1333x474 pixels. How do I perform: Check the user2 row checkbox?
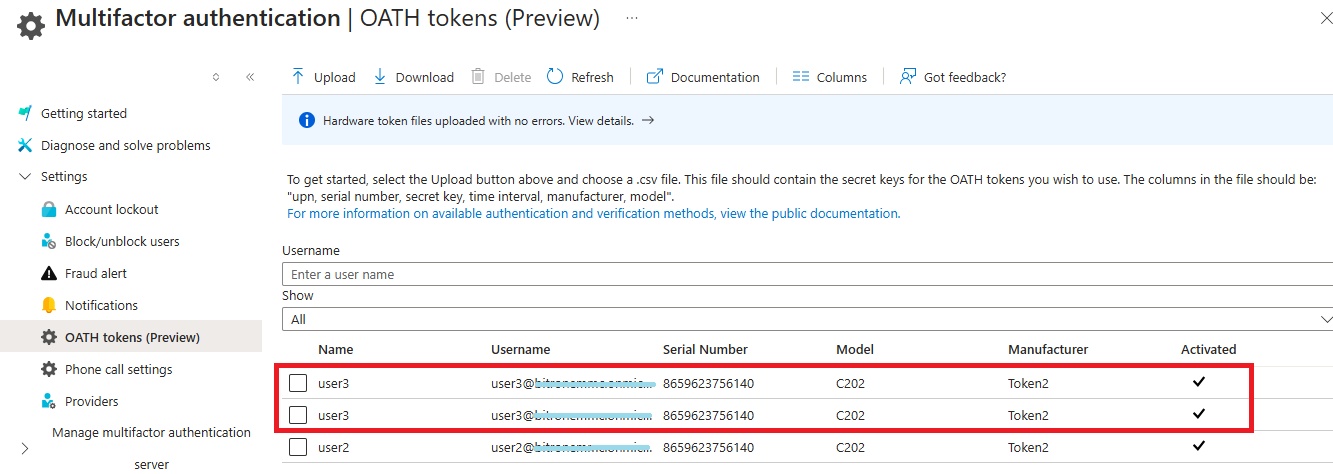pyautogui.click(x=298, y=447)
